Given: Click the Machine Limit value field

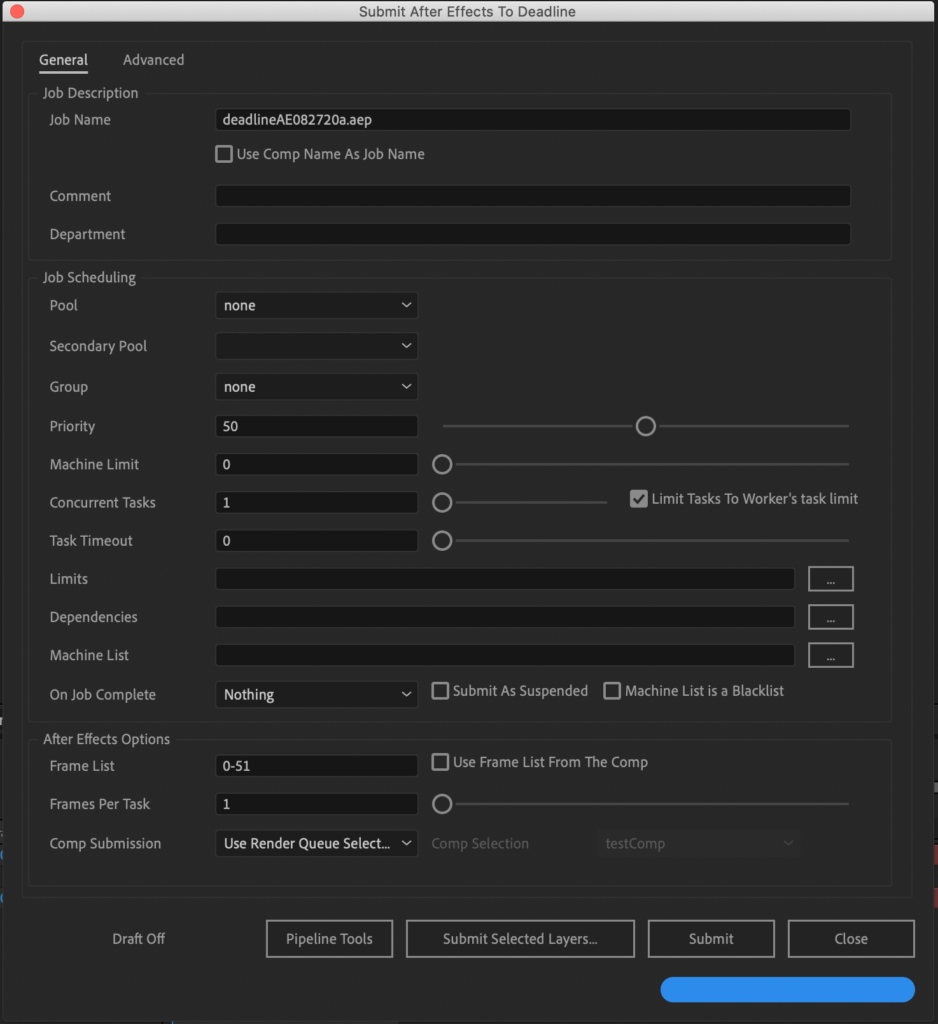Looking at the screenshot, I should point(317,464).
